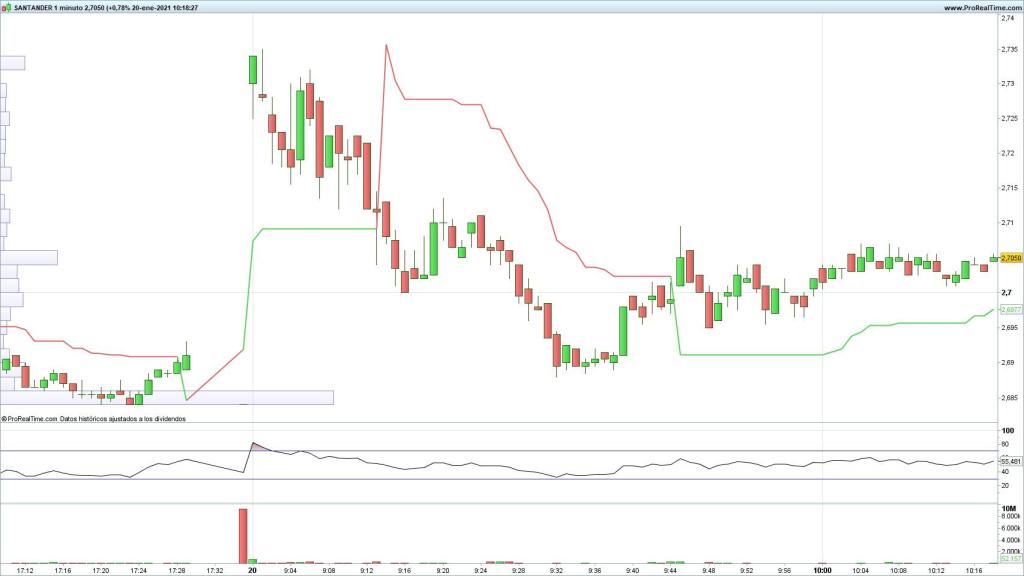The height and width of the screenshot is (576, 1024).
Task: Click the 17:12 time axis label
Action: [x=24, y=571]
